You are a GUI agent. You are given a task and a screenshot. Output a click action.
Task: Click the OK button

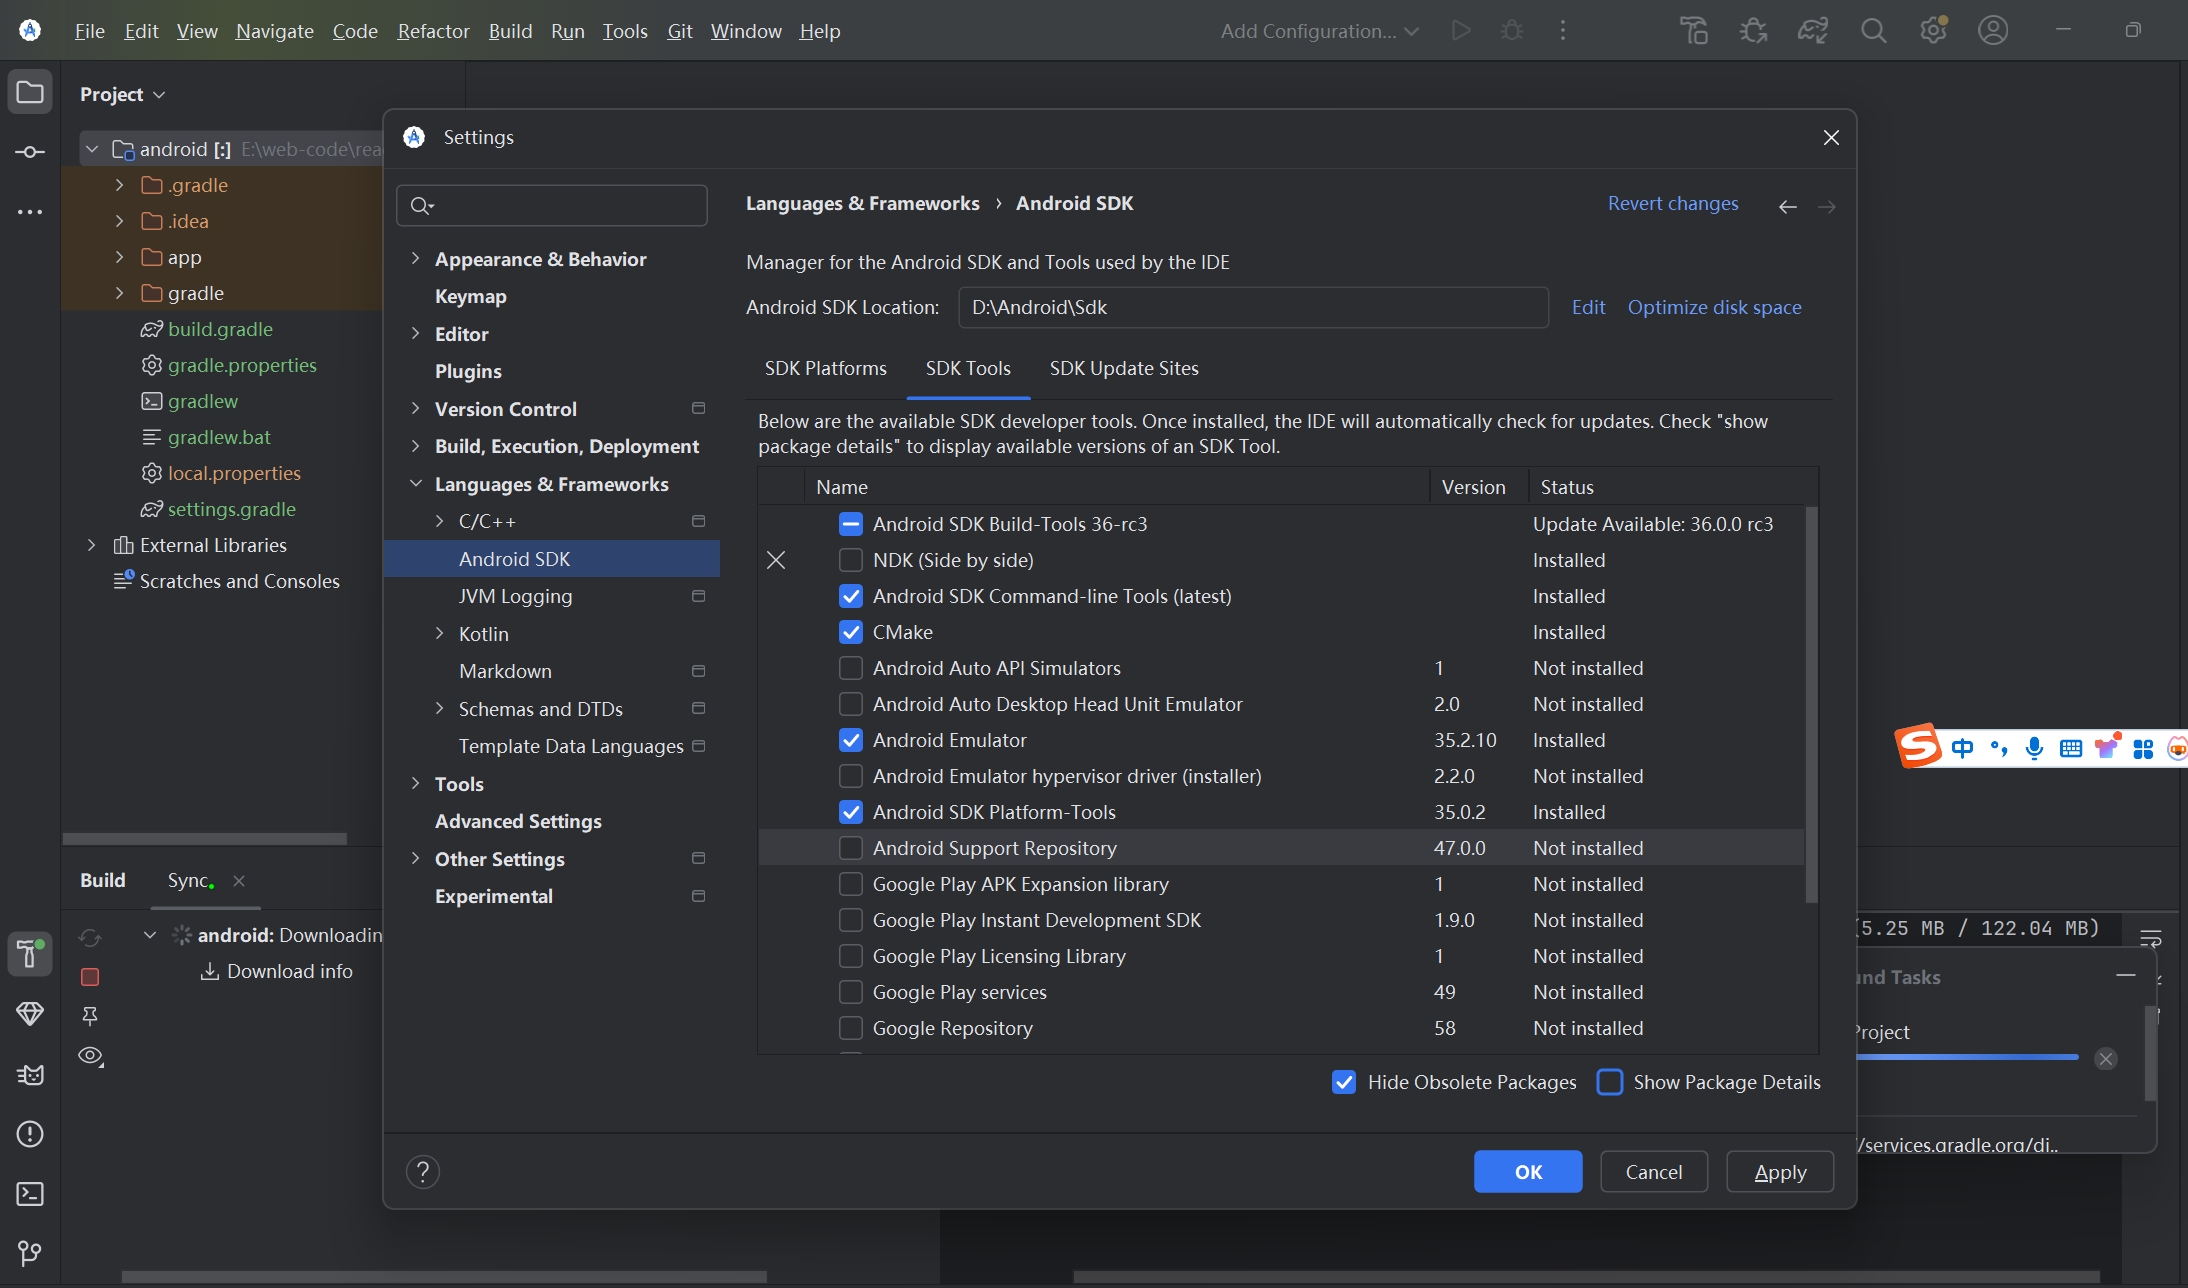pos(1528,1172)
